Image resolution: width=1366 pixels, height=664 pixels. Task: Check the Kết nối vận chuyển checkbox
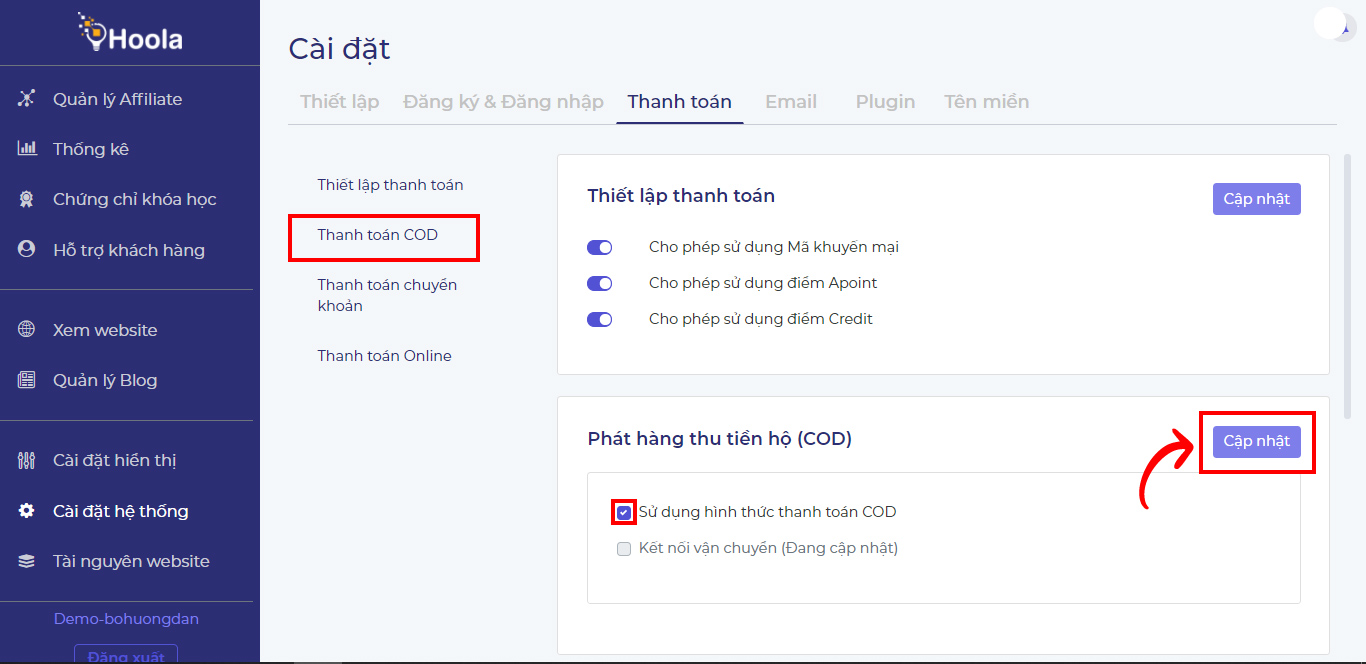(x=624, y=549)
